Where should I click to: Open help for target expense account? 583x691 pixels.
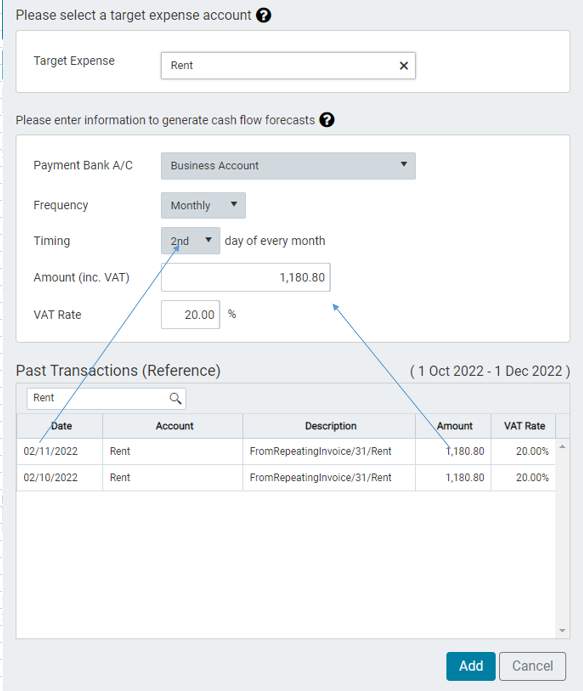pos(264,15)
